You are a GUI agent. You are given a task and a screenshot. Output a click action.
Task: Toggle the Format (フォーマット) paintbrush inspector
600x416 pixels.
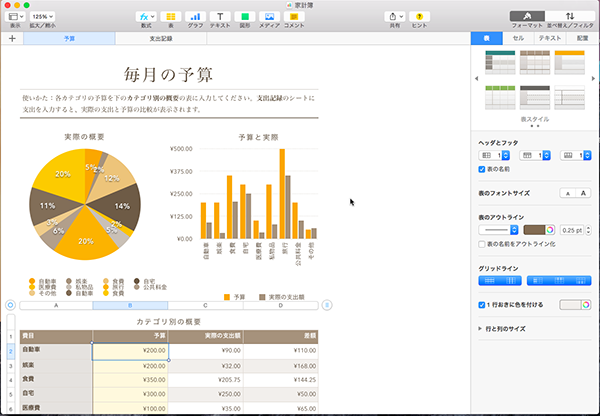pos(527,16)
